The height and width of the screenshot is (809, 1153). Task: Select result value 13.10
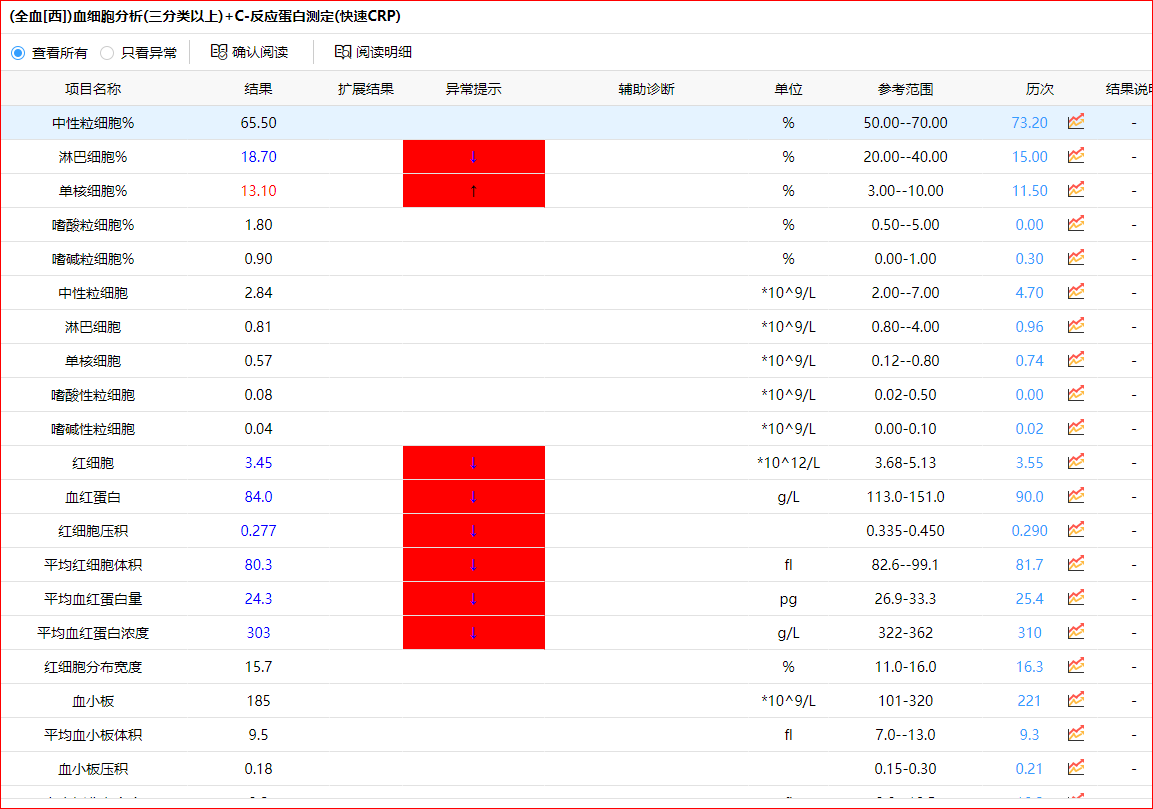tap(259, 190)
